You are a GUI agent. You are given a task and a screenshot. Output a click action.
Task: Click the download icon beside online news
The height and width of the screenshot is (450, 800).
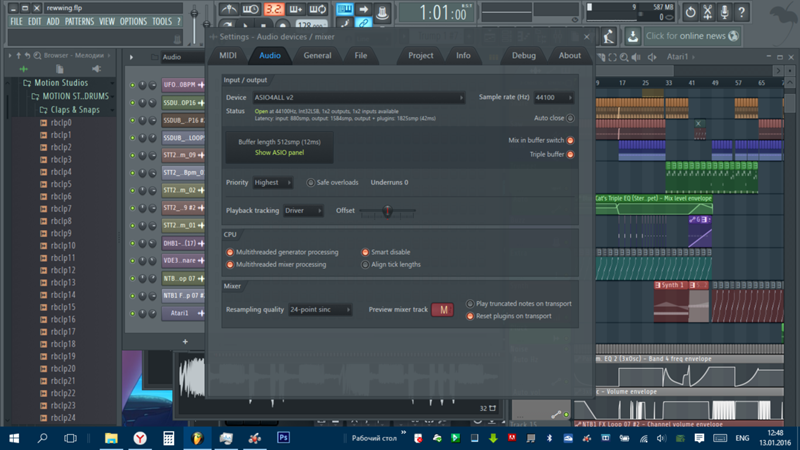click(633, 36)
